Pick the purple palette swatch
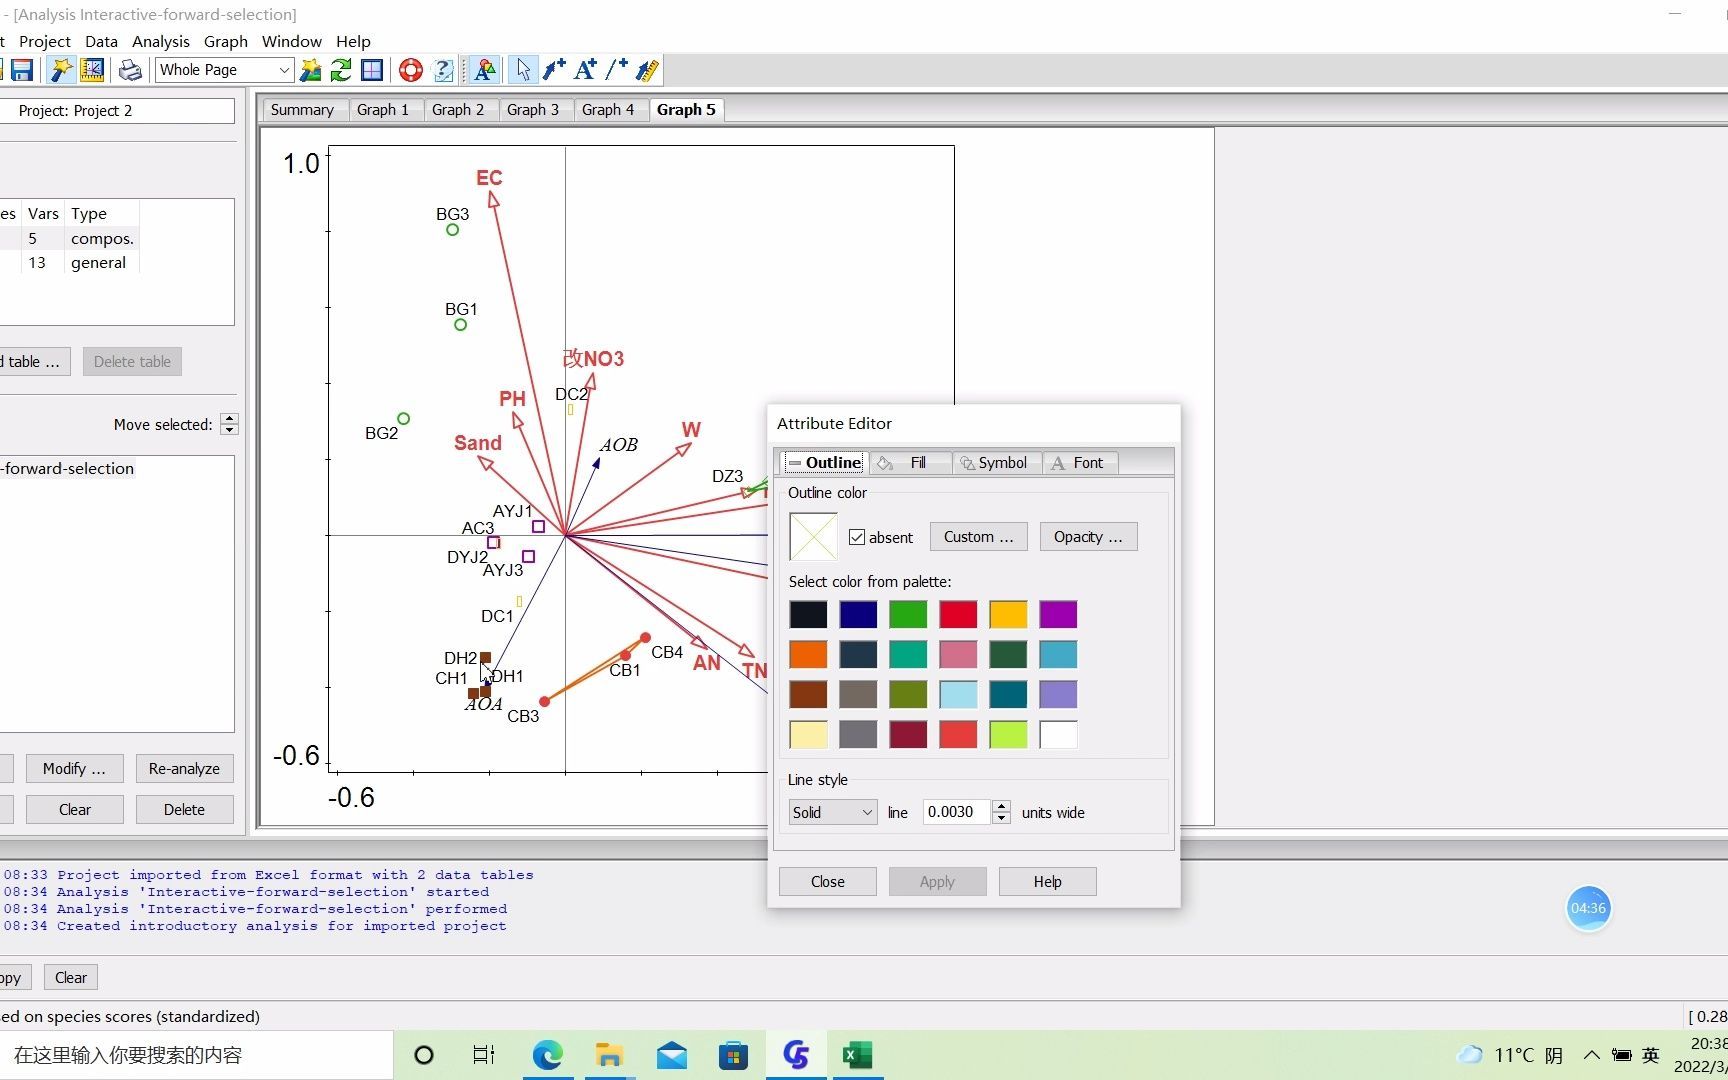This screenshot has height=1080, width=1728. pyautogui.click(x=1058, y=614)
